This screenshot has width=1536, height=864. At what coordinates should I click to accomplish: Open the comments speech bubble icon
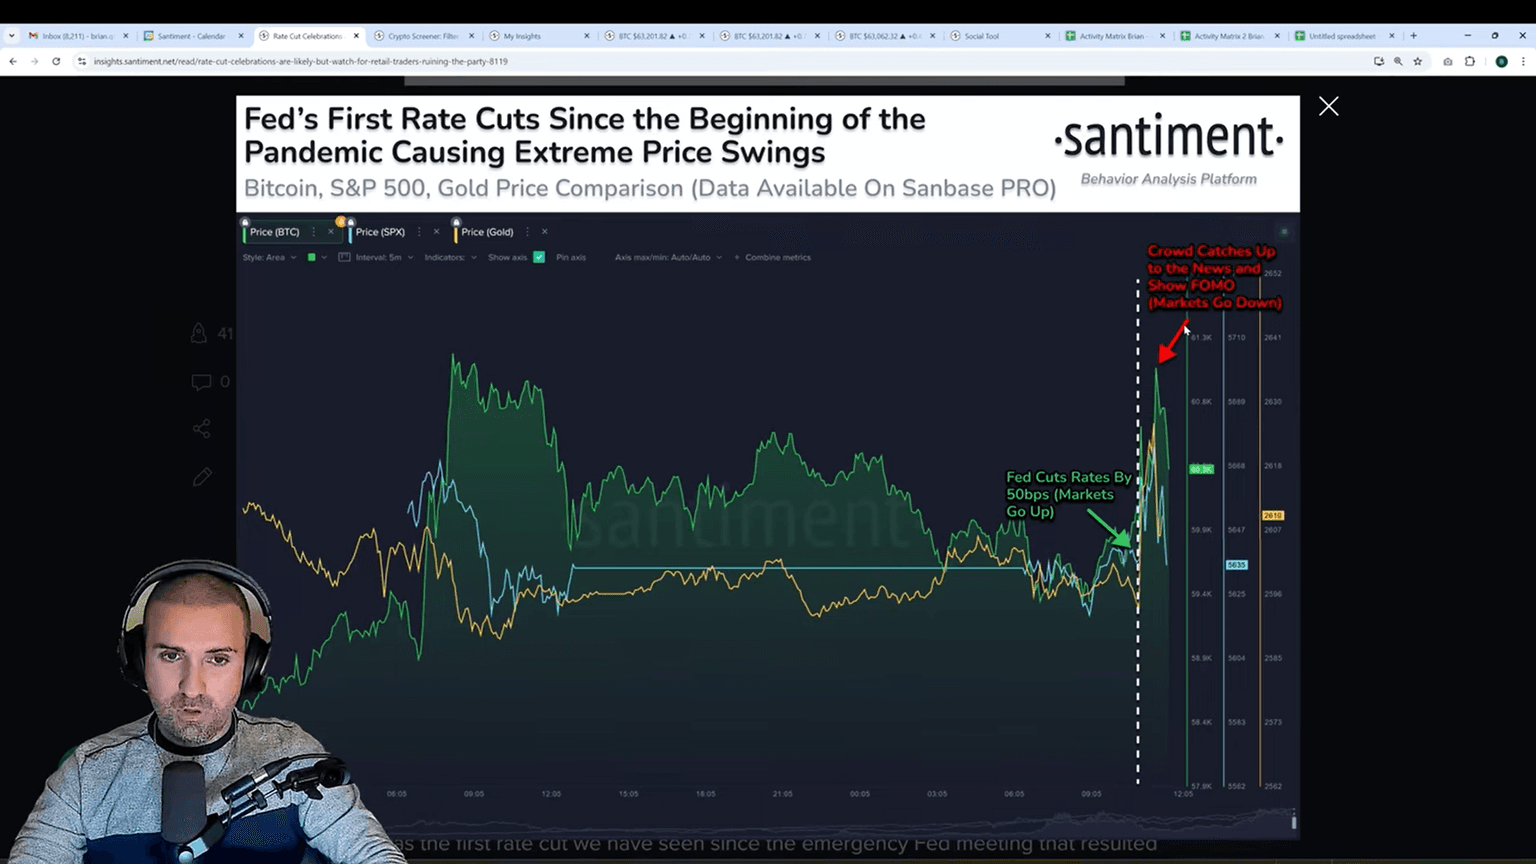pyautogui.click(x=201, y=382)
